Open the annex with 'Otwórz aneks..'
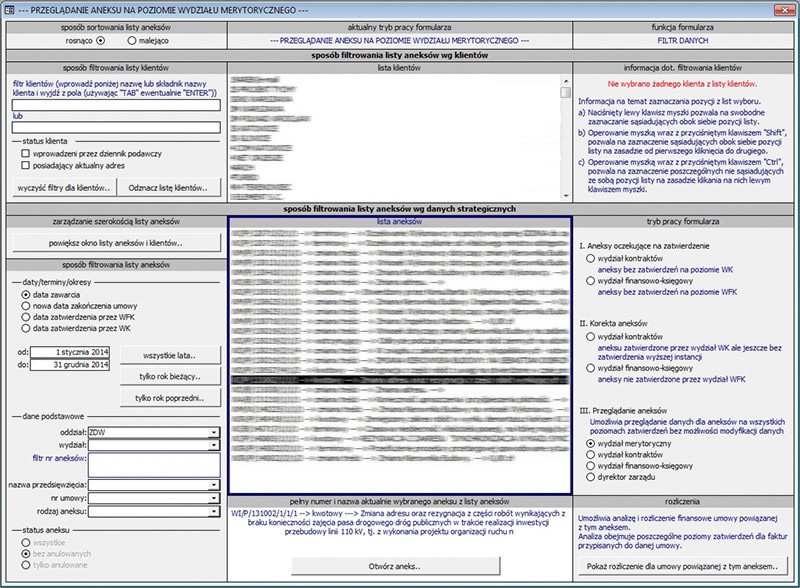The width and height of the screenshot is (800, 588). point(395,567)
